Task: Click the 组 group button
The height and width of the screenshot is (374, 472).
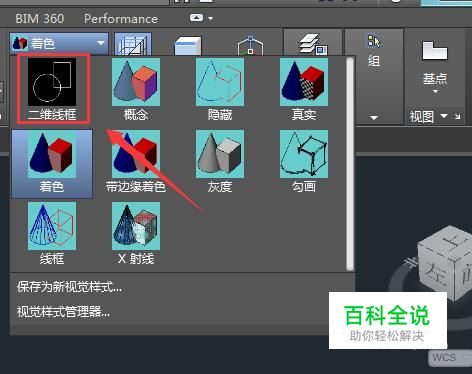Action: (x=374, y=50)
